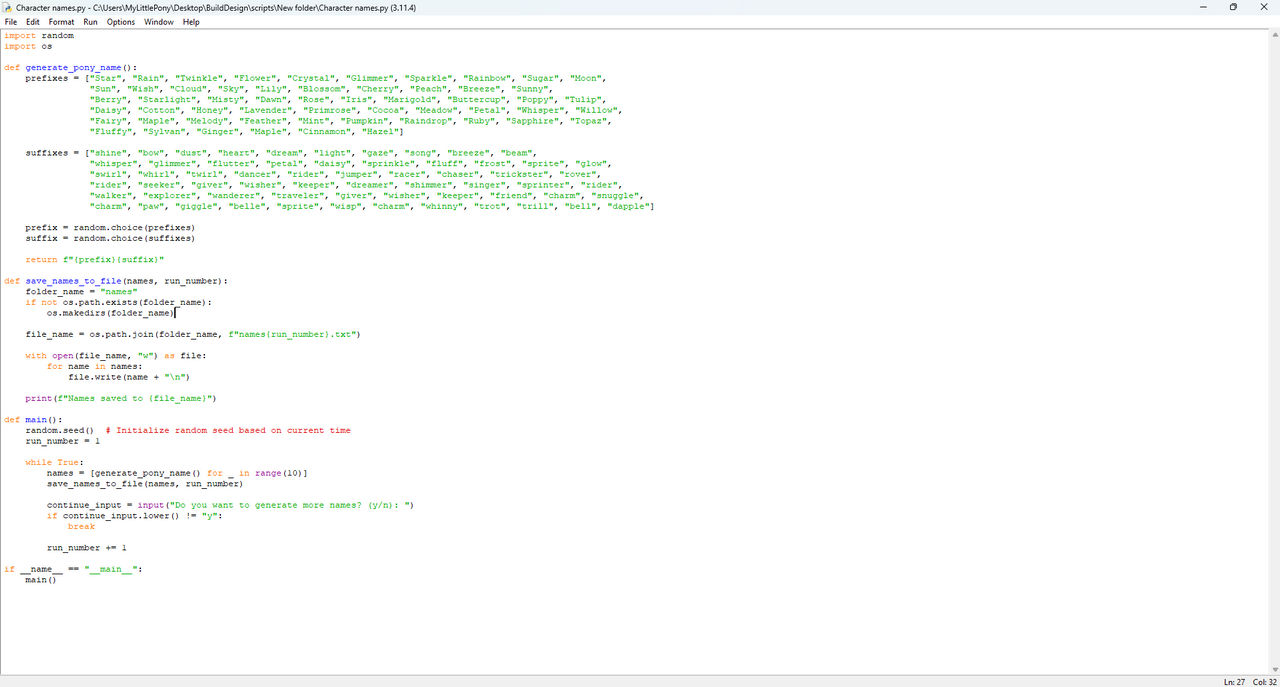Screen dimensions: 1280x687
Task: Open the Help menu
Action: coord(191,22)
